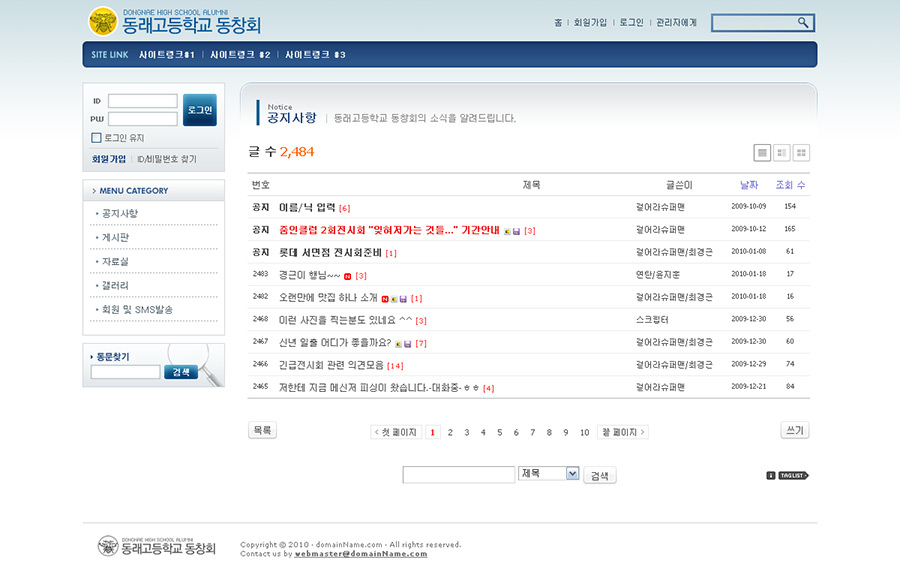Toggle the 로그인 유지 checkbox
Viewport: 900px width, 578px height.
click(x=97, y=138)
